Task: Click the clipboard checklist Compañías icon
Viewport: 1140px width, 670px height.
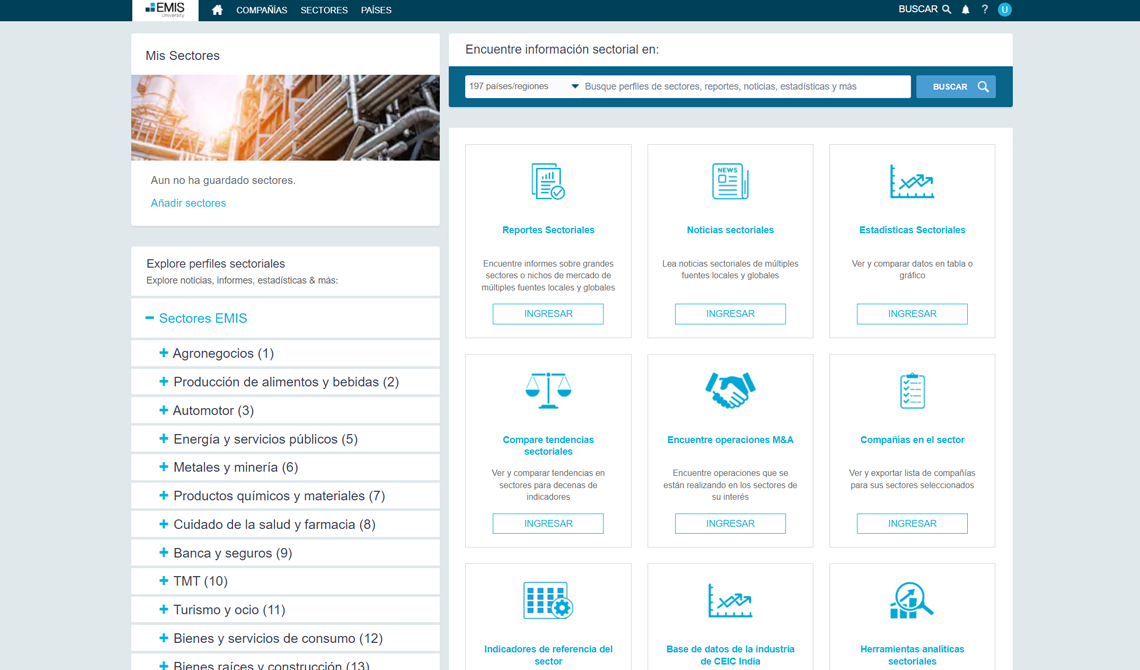Action: [912, 391]
